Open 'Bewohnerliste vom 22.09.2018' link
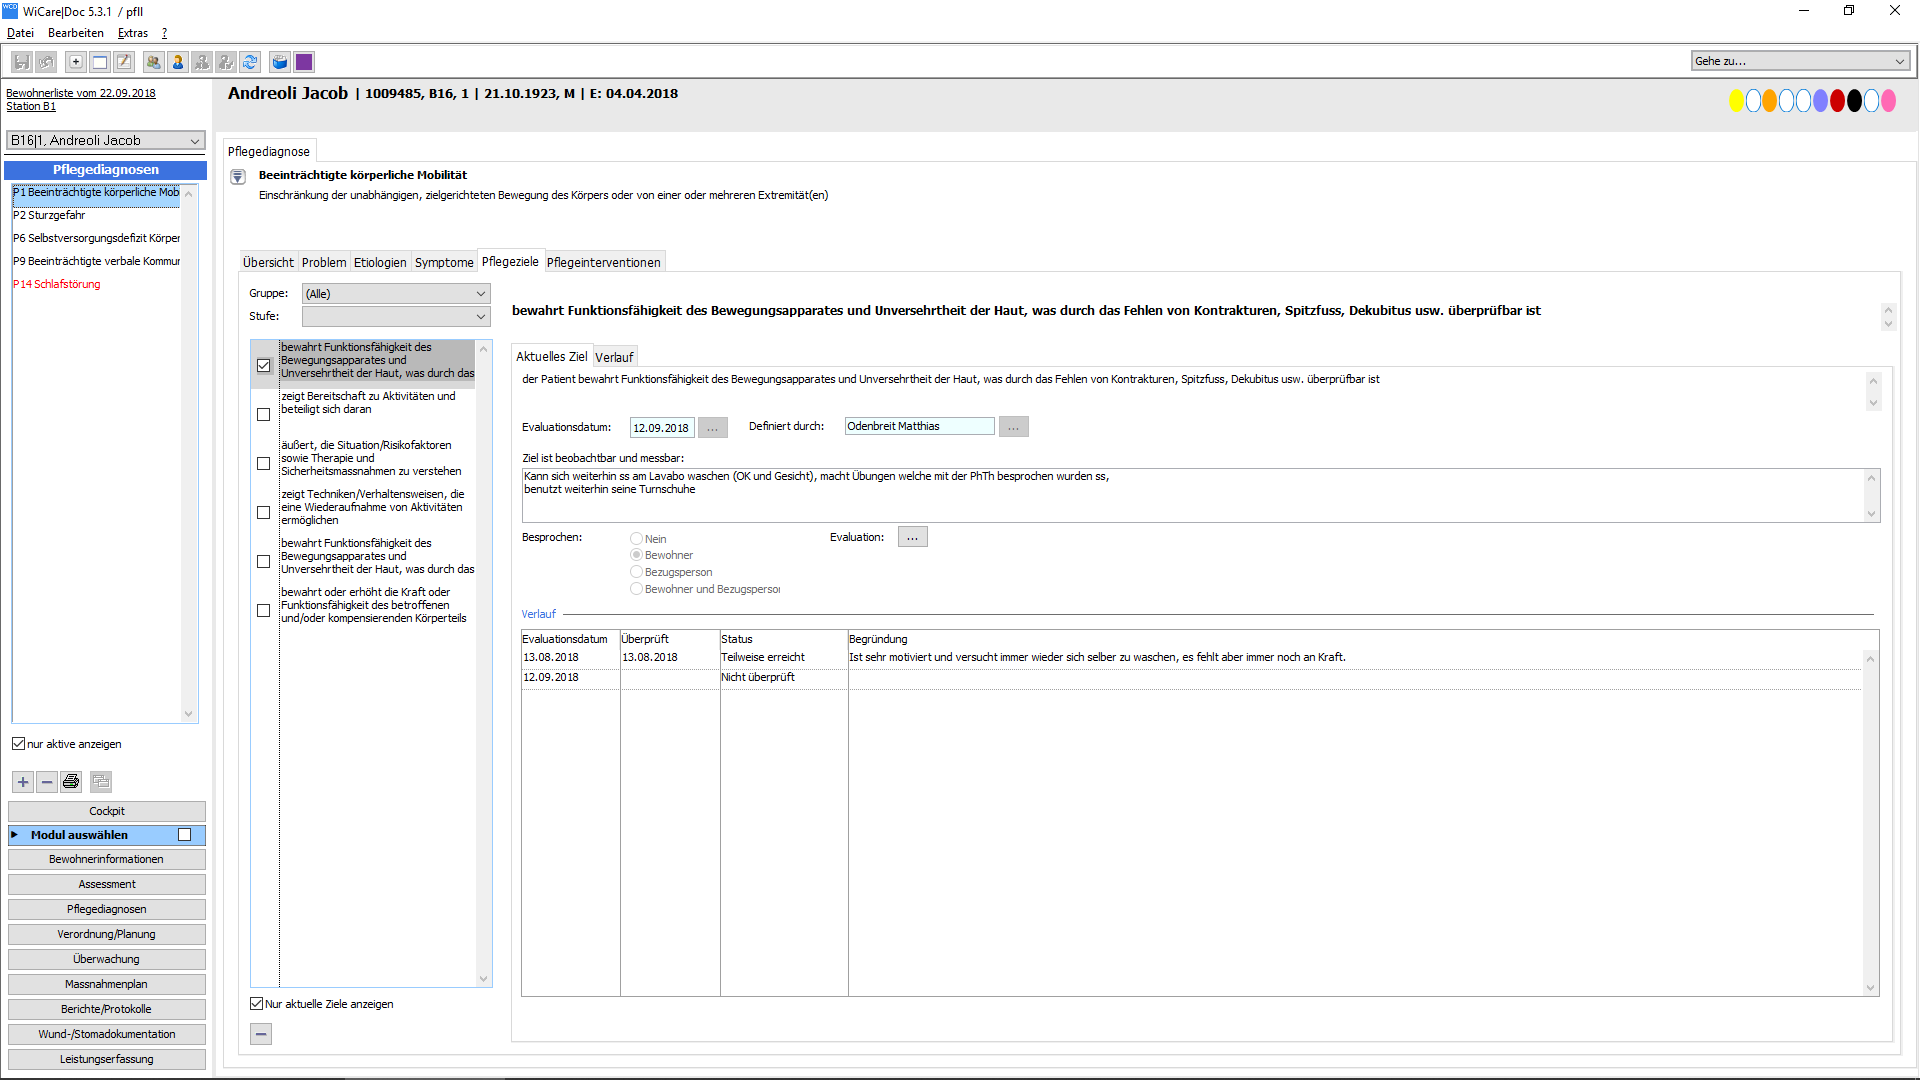The height and width of the screenshot is (1080, 1920). 81,93
